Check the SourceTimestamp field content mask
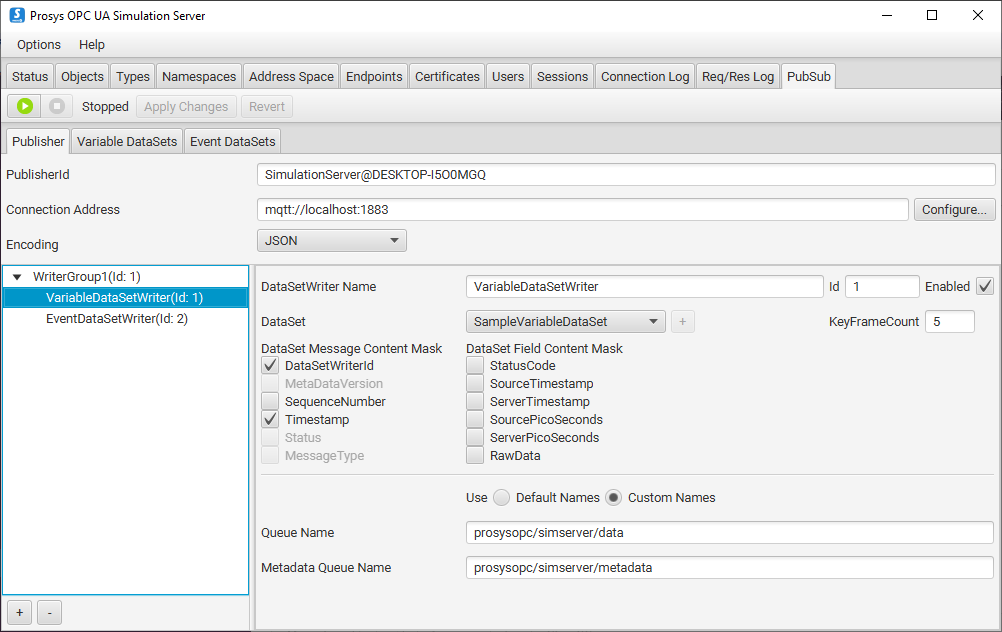The image size is (1002, 632). [x=475, y=384]
